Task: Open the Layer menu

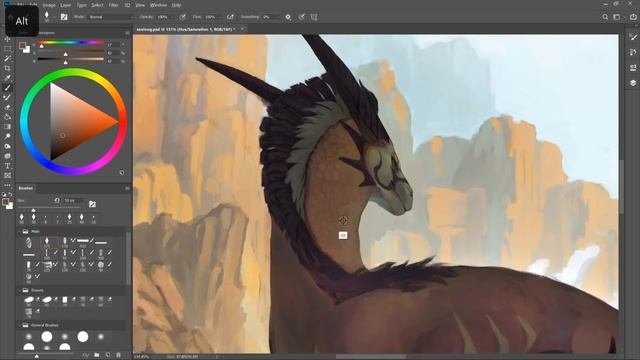Action: (x=65, y=5)
